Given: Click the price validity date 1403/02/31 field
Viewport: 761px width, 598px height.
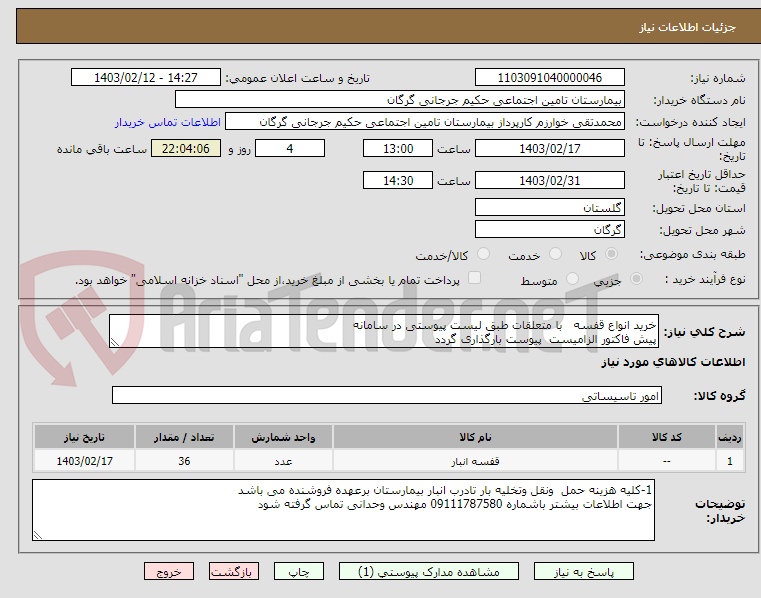Looking at the screenshot, I should pos(549,180).
